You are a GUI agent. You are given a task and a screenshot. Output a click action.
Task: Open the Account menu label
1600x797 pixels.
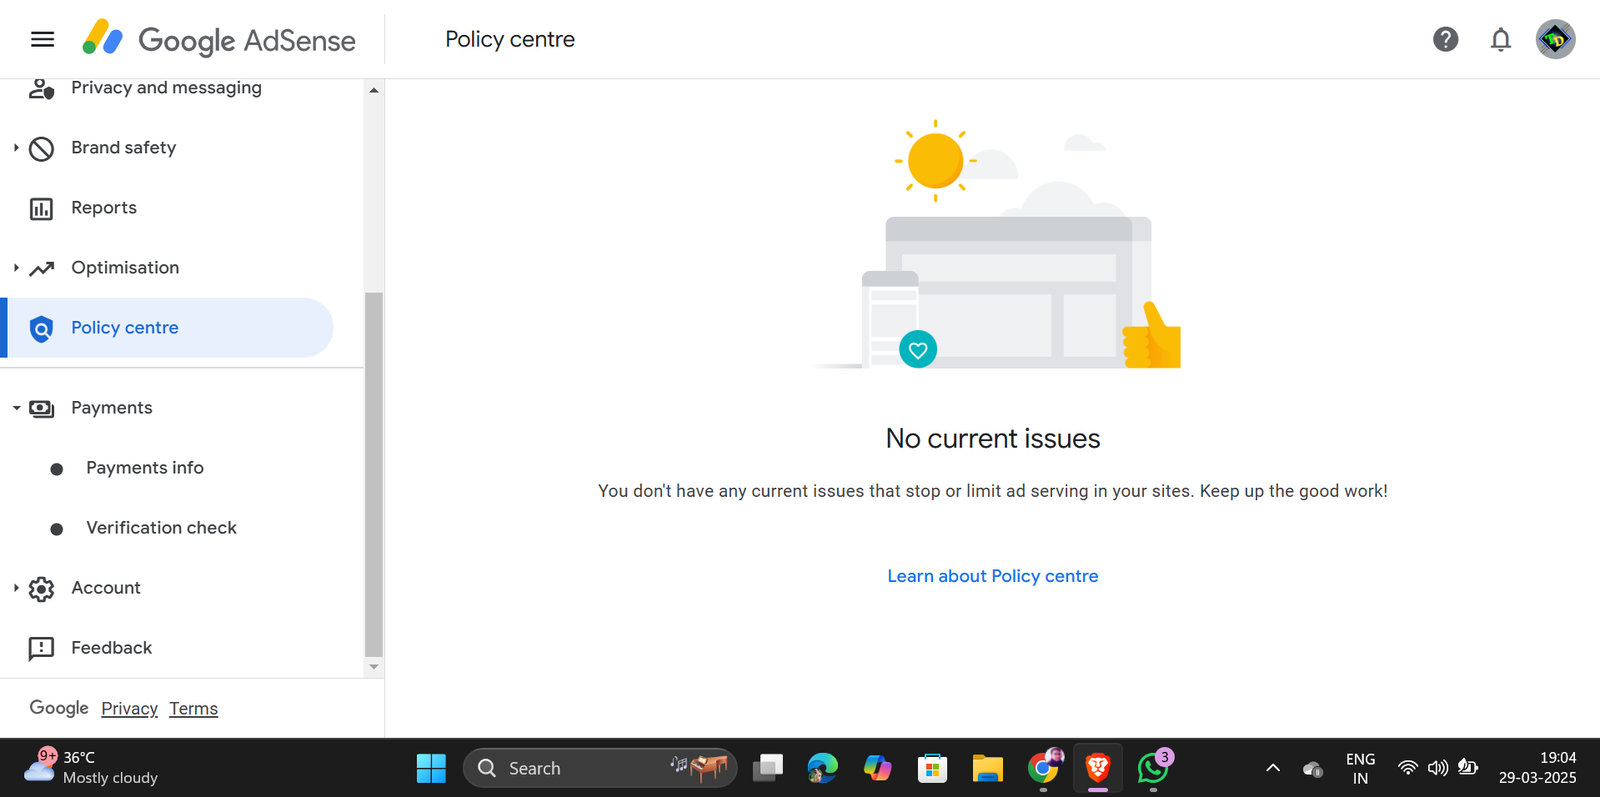click(106, 588)
